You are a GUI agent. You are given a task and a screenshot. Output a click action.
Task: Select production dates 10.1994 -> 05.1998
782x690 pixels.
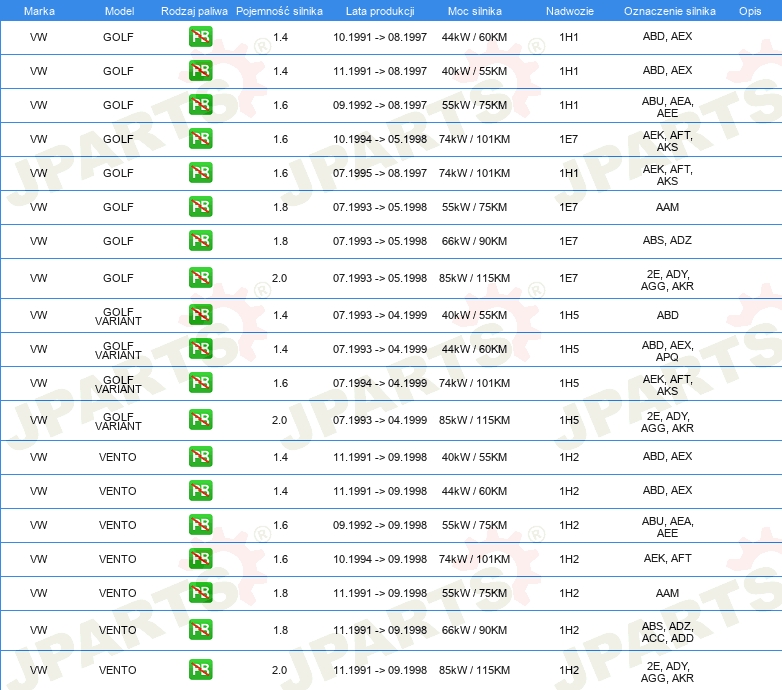(x=380, y=139)
